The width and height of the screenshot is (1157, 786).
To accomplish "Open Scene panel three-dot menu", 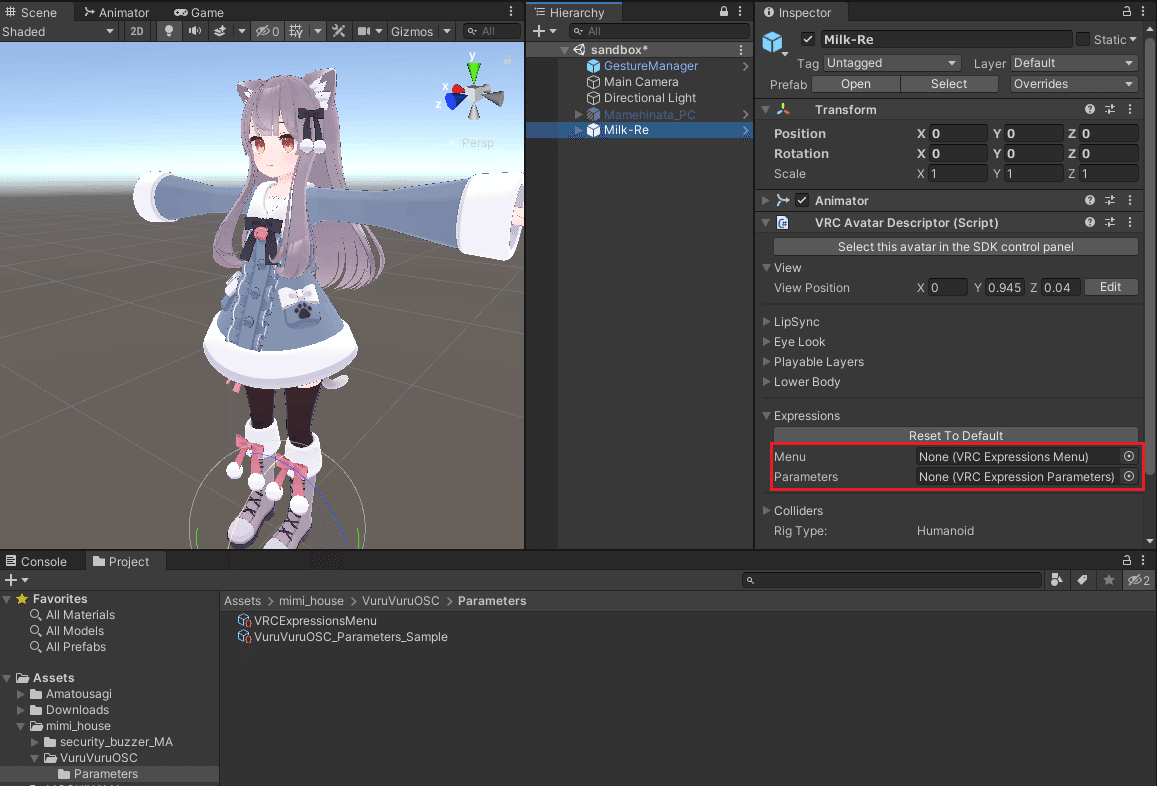I will pyautogui.click(x=511, y=12).
